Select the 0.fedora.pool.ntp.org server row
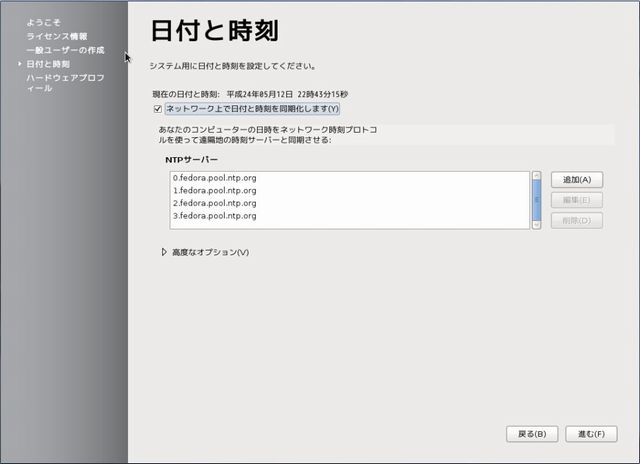 click(350, 178)
